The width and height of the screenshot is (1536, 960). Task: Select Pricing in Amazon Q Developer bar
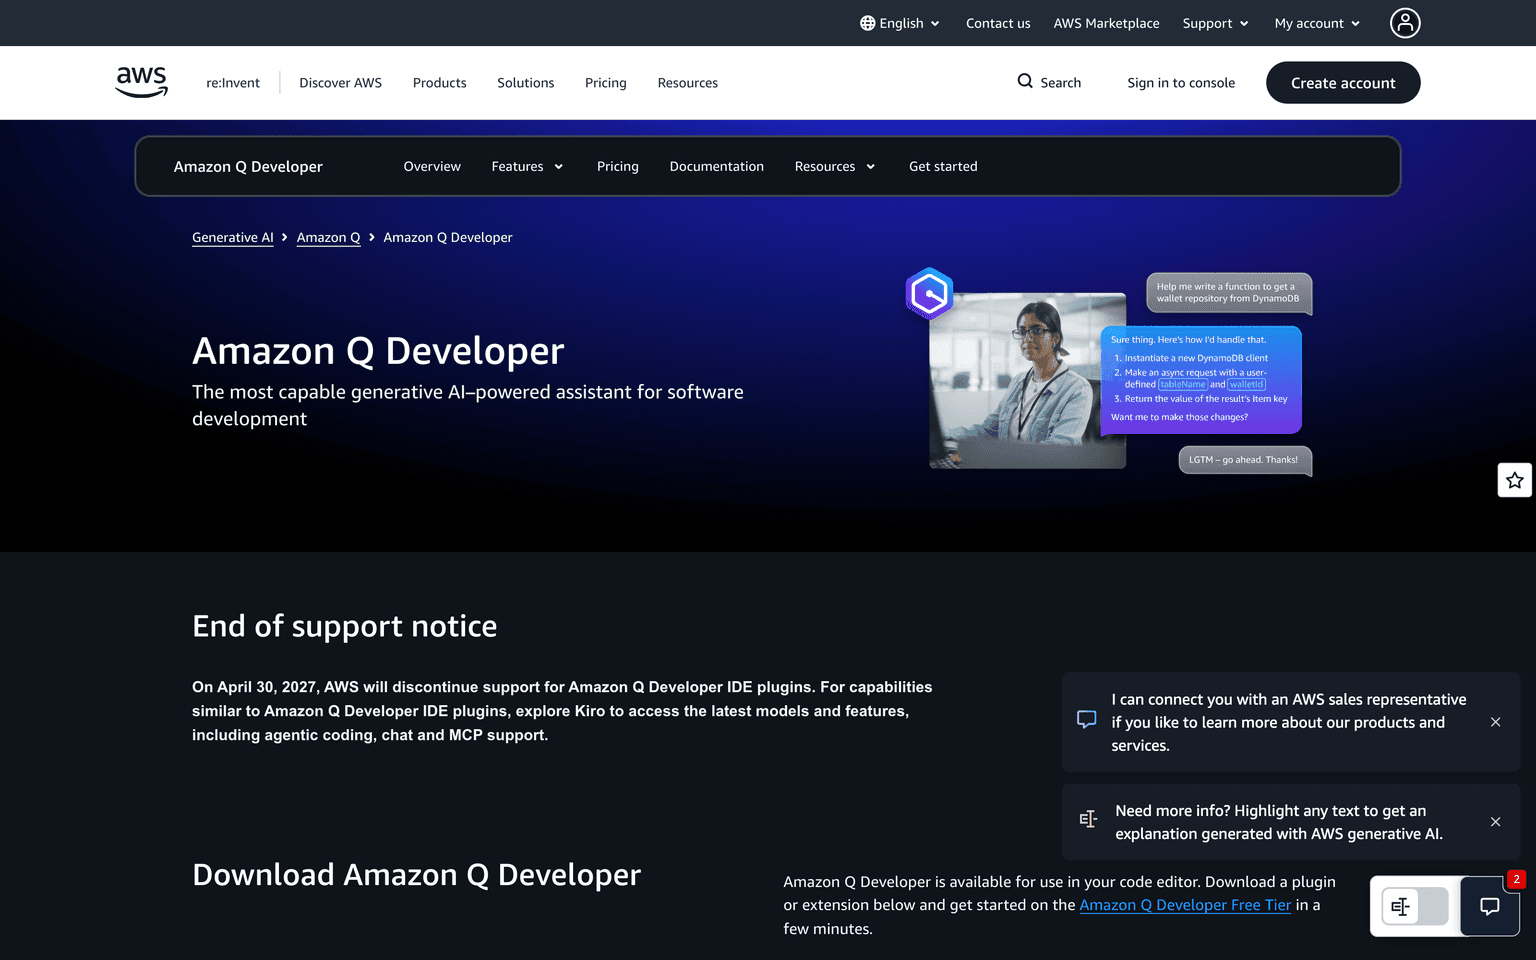point(617,166)
